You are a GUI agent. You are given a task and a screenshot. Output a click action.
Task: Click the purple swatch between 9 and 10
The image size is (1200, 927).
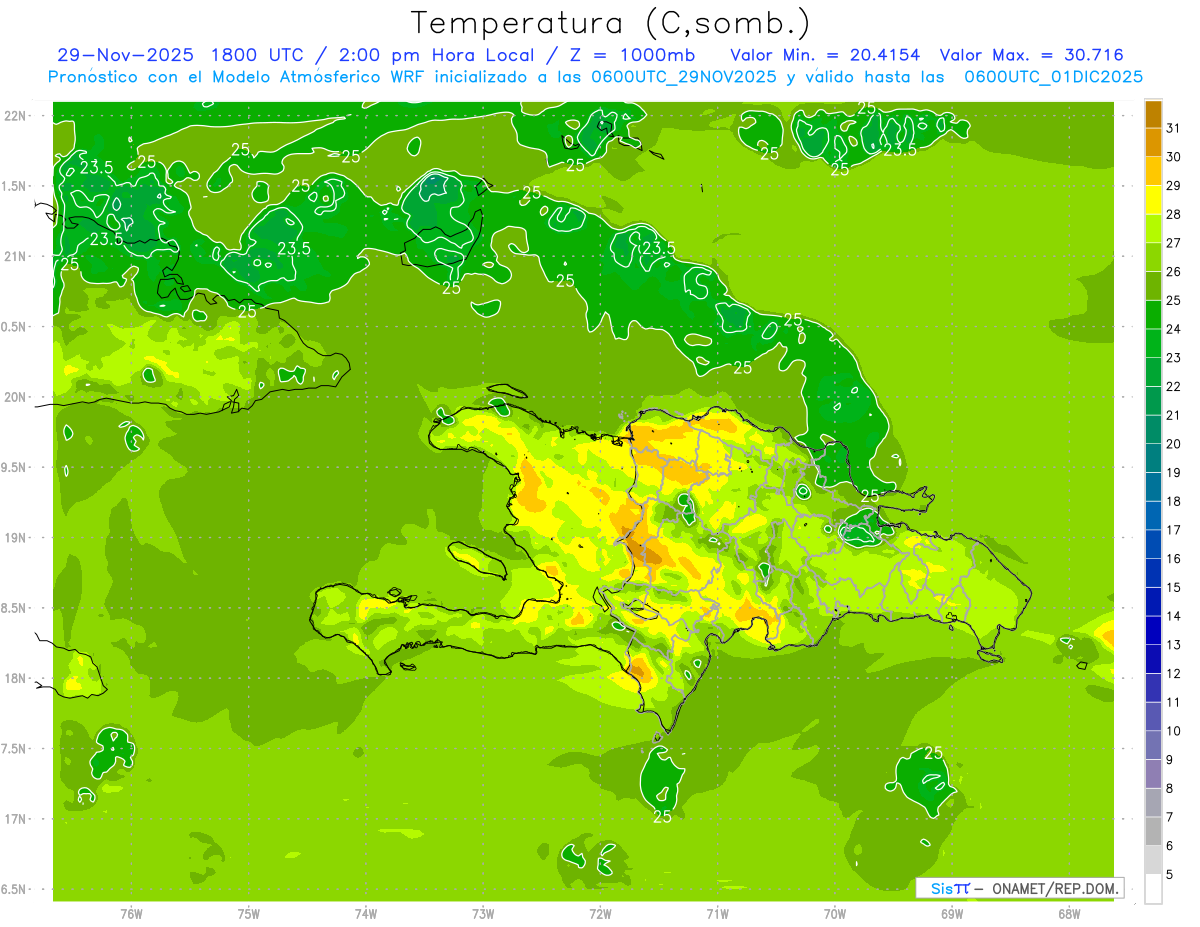pyautogui.click(x=1153, y=746)
